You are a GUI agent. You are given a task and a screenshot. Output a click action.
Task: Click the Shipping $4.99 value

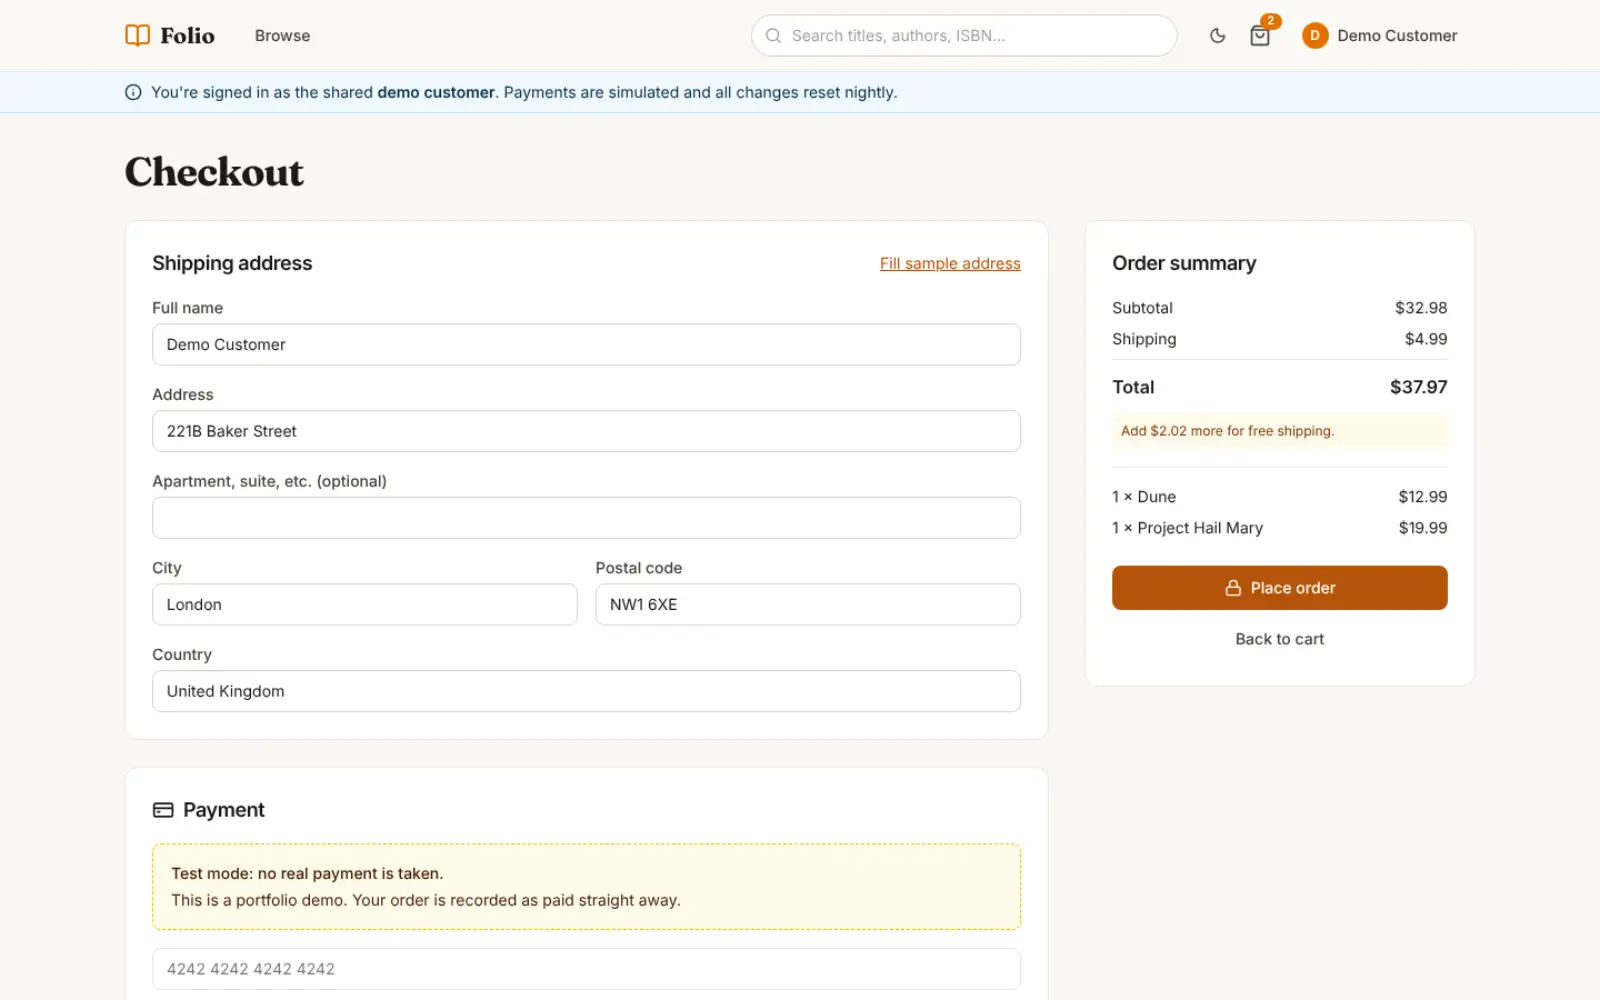(1426, 339)
